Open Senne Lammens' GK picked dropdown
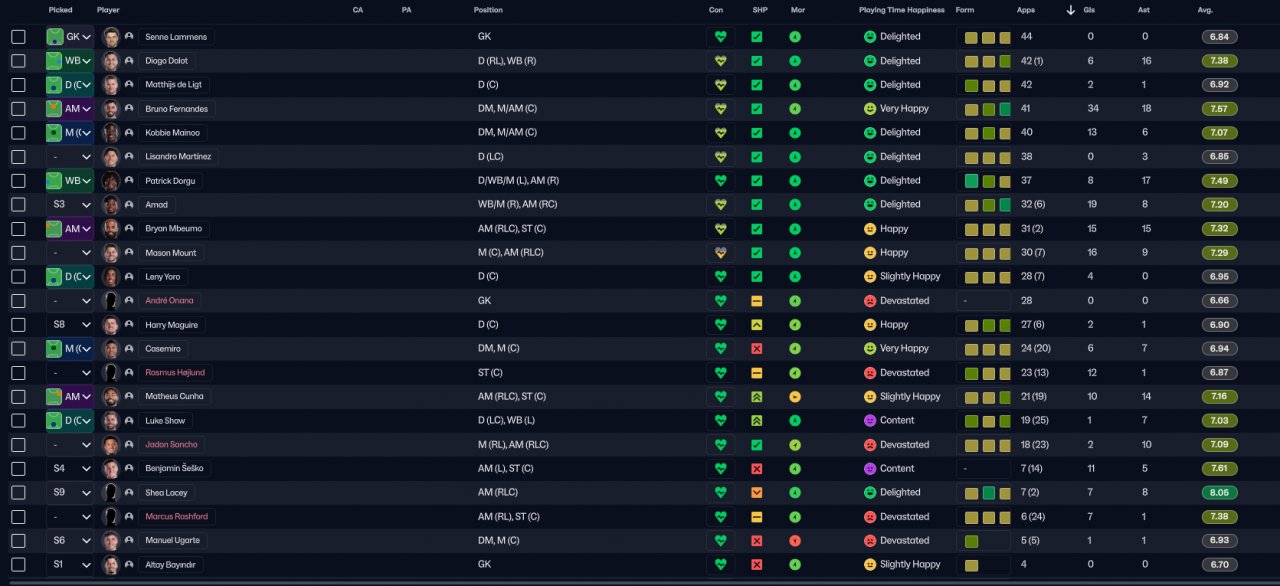The width and height of the screenshot is (1280, 586). click(x=69, y=37)
